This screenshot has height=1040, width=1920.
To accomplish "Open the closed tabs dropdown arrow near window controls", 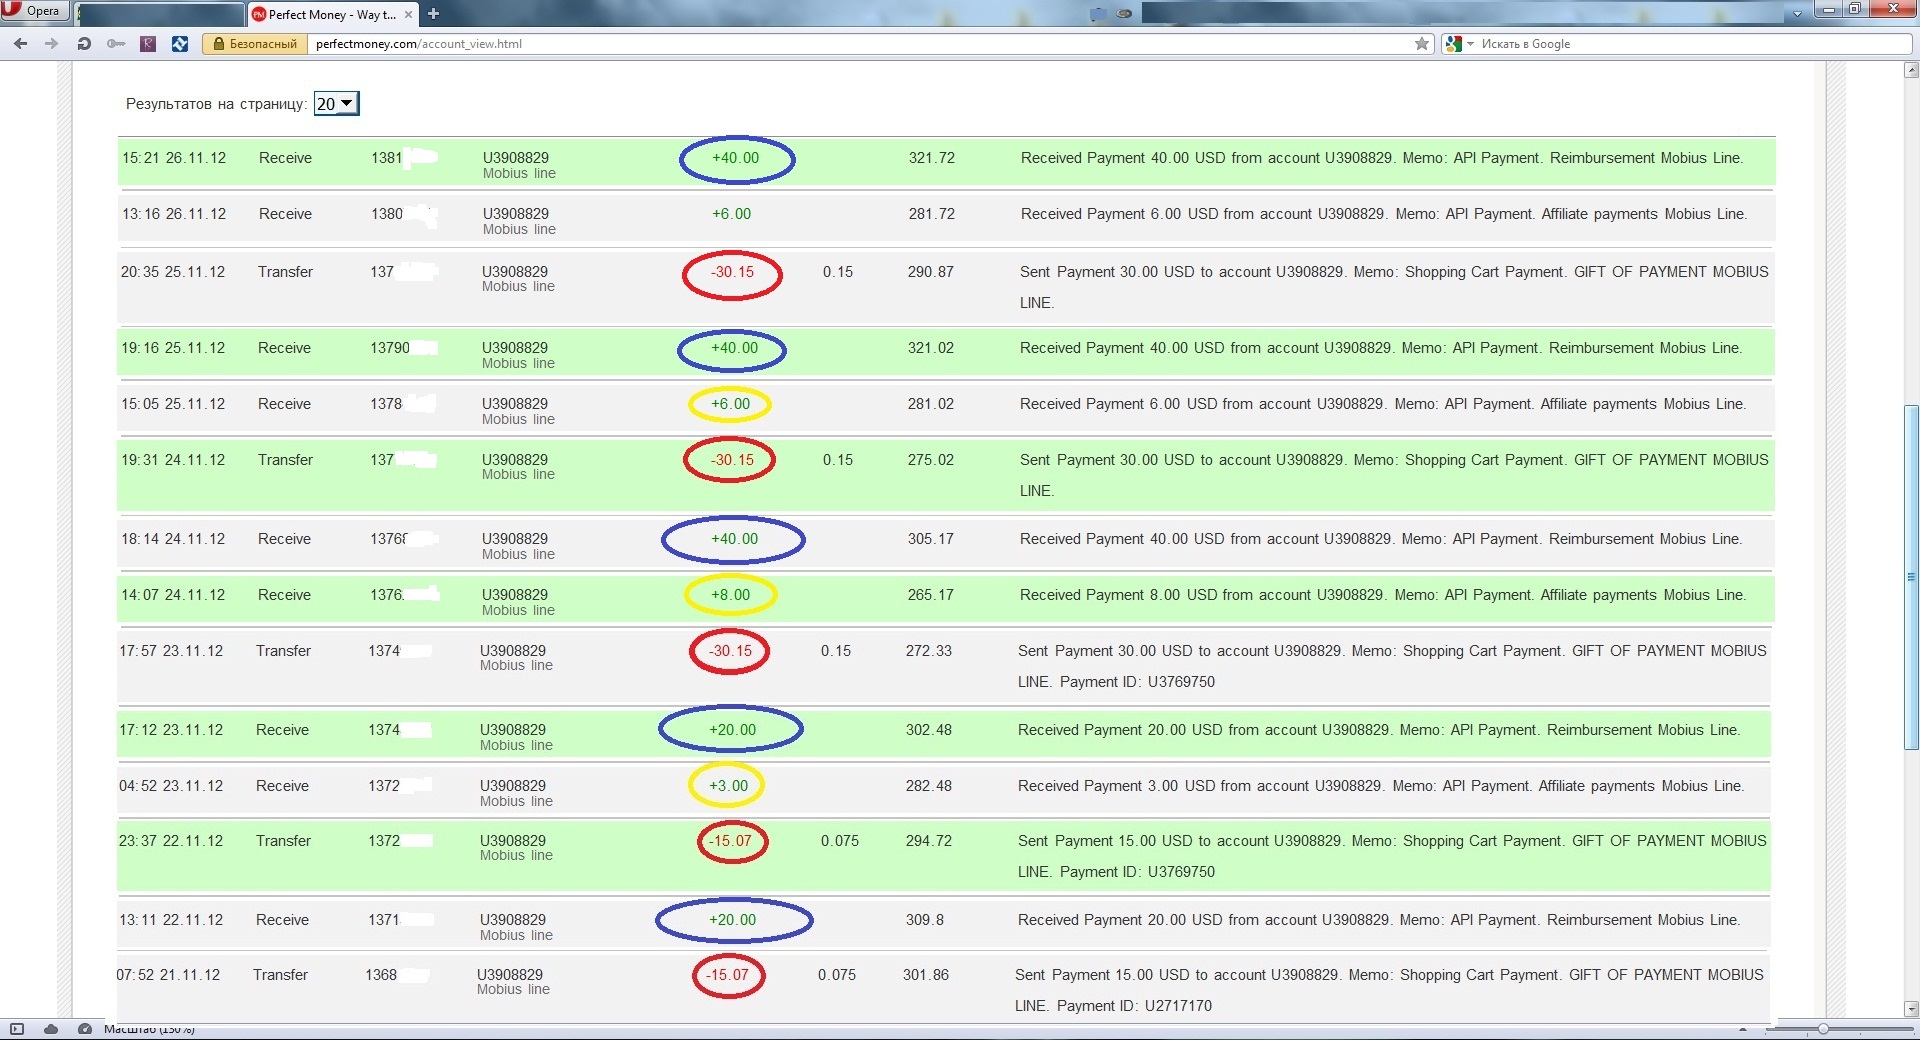I will [x=1797, y=14].
